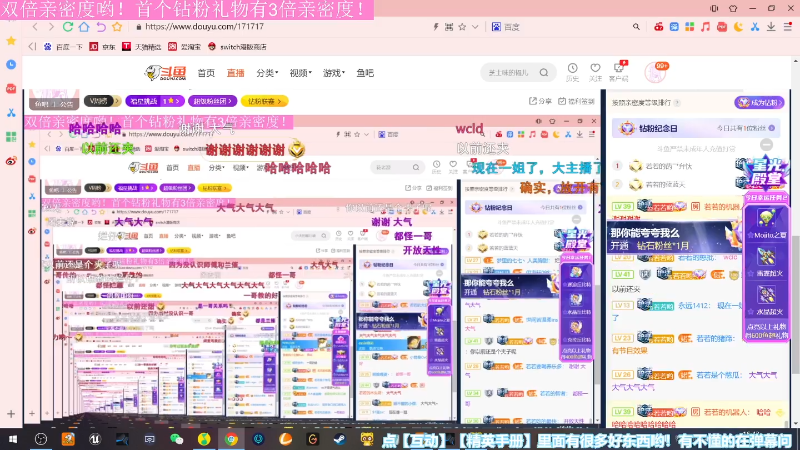Open Steam from the taskbar
Image resolution: width=800 pixels, height=450 pixels.
[x=340, y=439]
